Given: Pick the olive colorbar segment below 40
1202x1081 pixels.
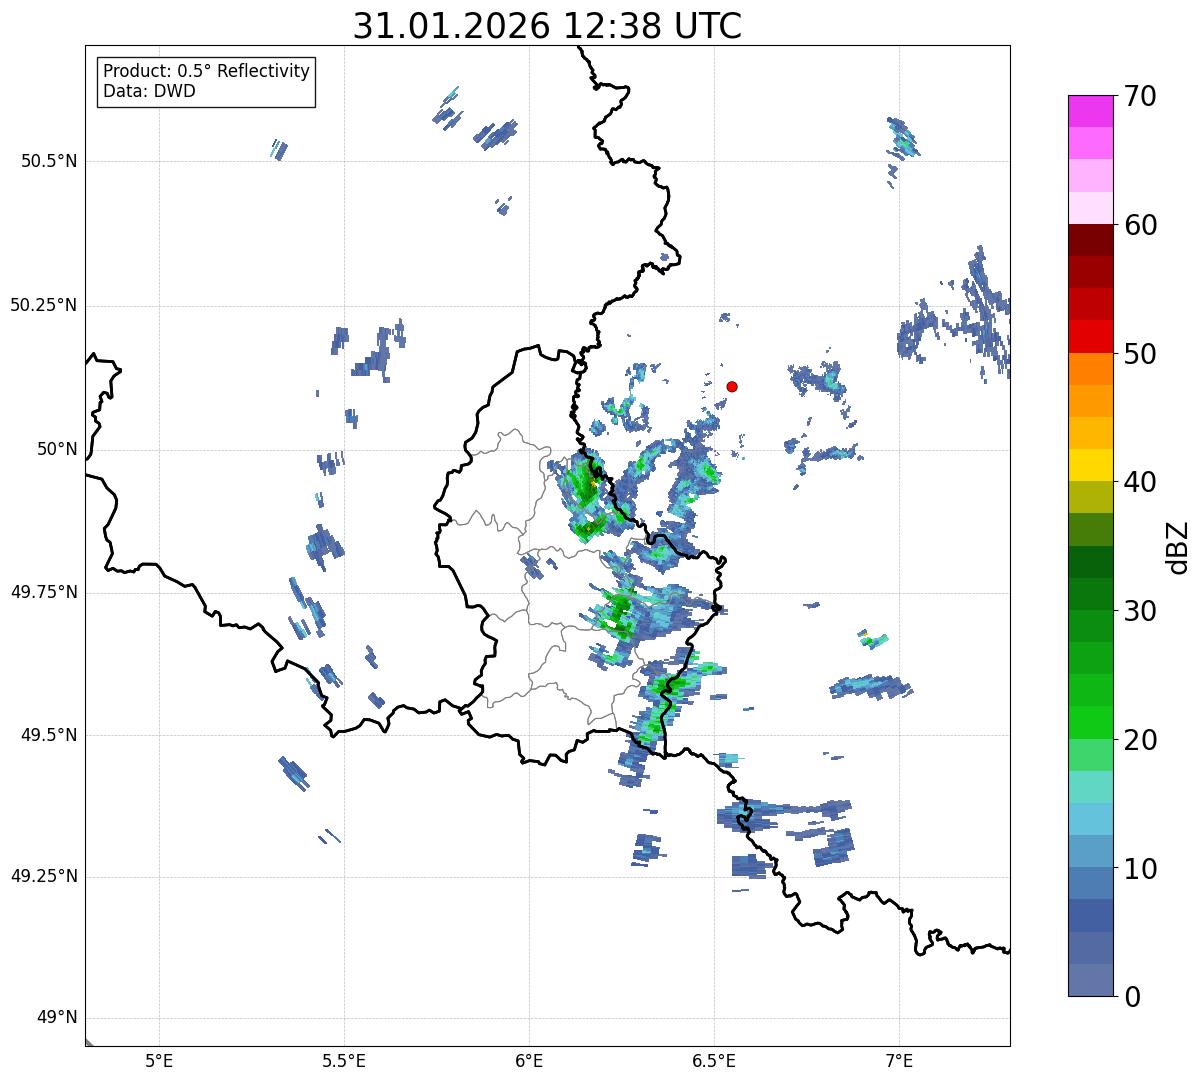Looking at the screenshot, I should tap(1090, 497).
